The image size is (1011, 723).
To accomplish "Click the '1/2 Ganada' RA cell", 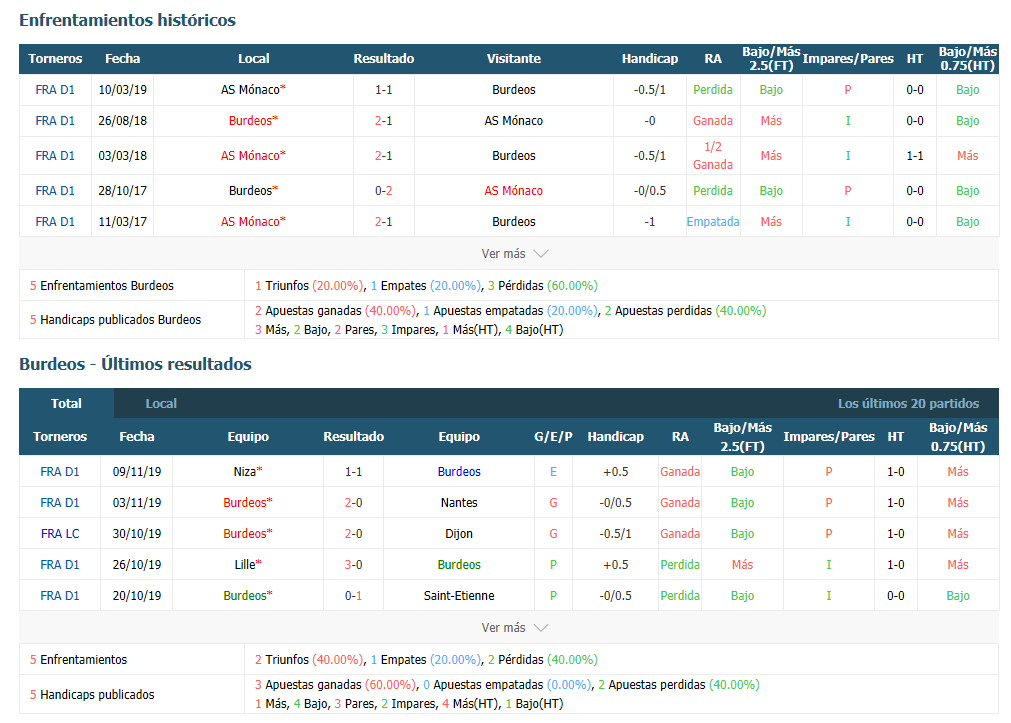I will coord(712,155).
